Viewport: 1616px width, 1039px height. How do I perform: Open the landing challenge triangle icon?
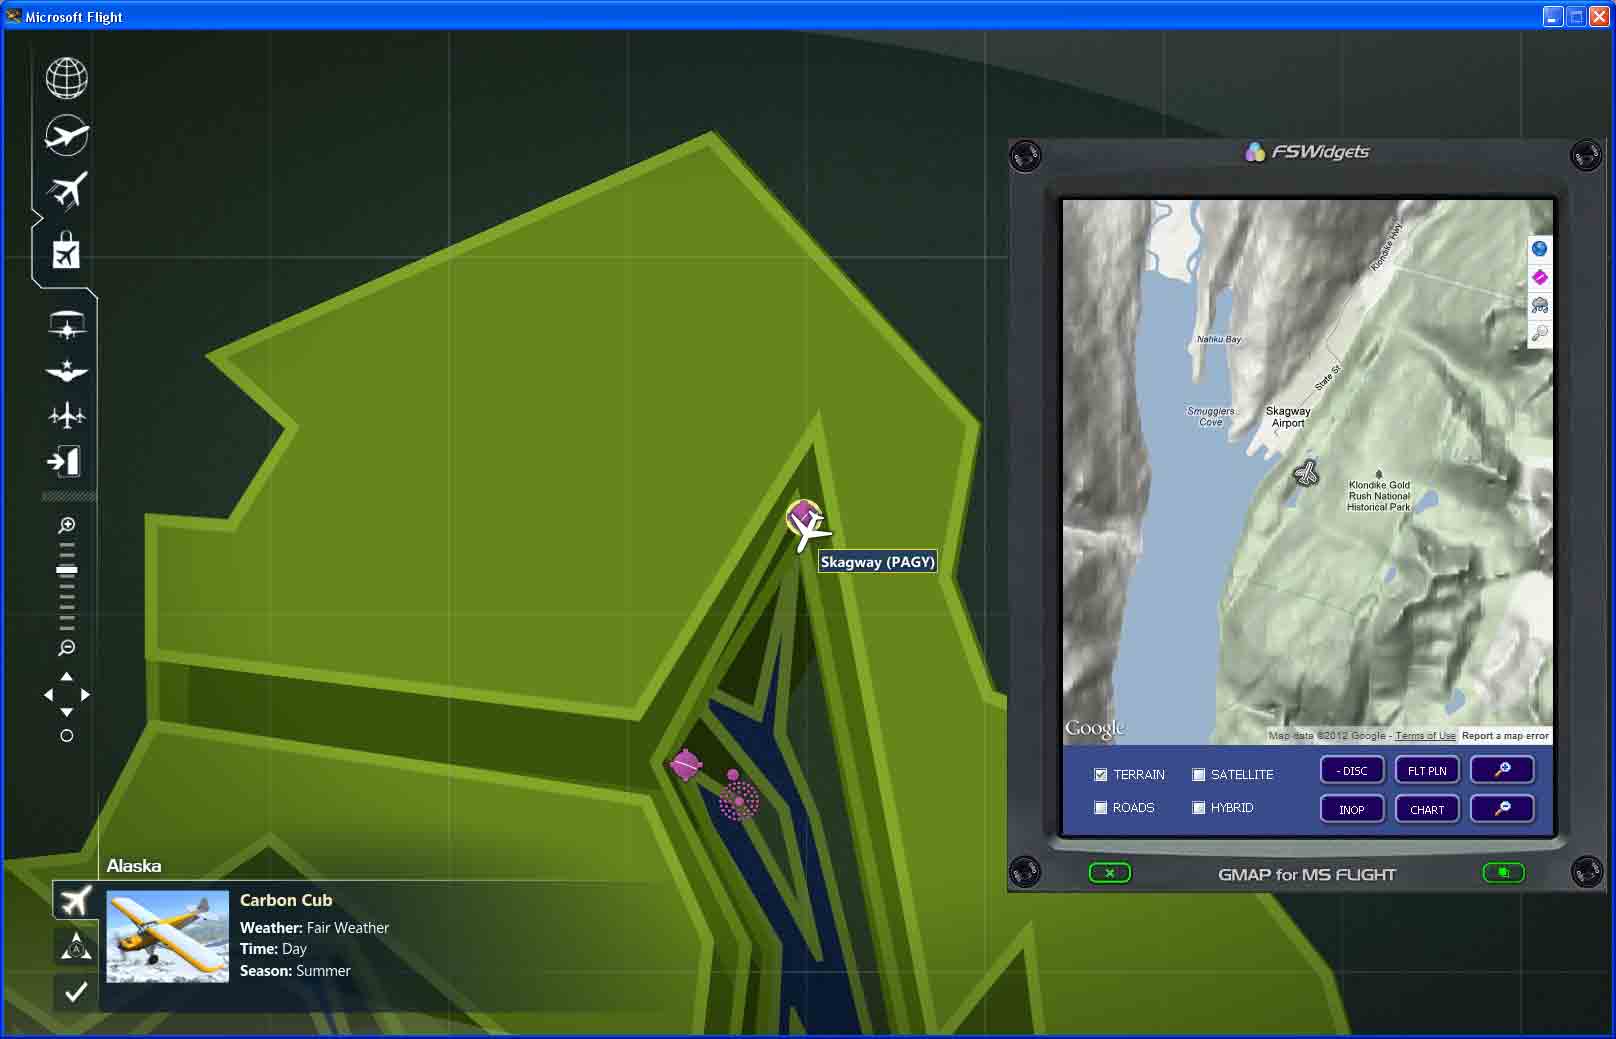(75, 945)
